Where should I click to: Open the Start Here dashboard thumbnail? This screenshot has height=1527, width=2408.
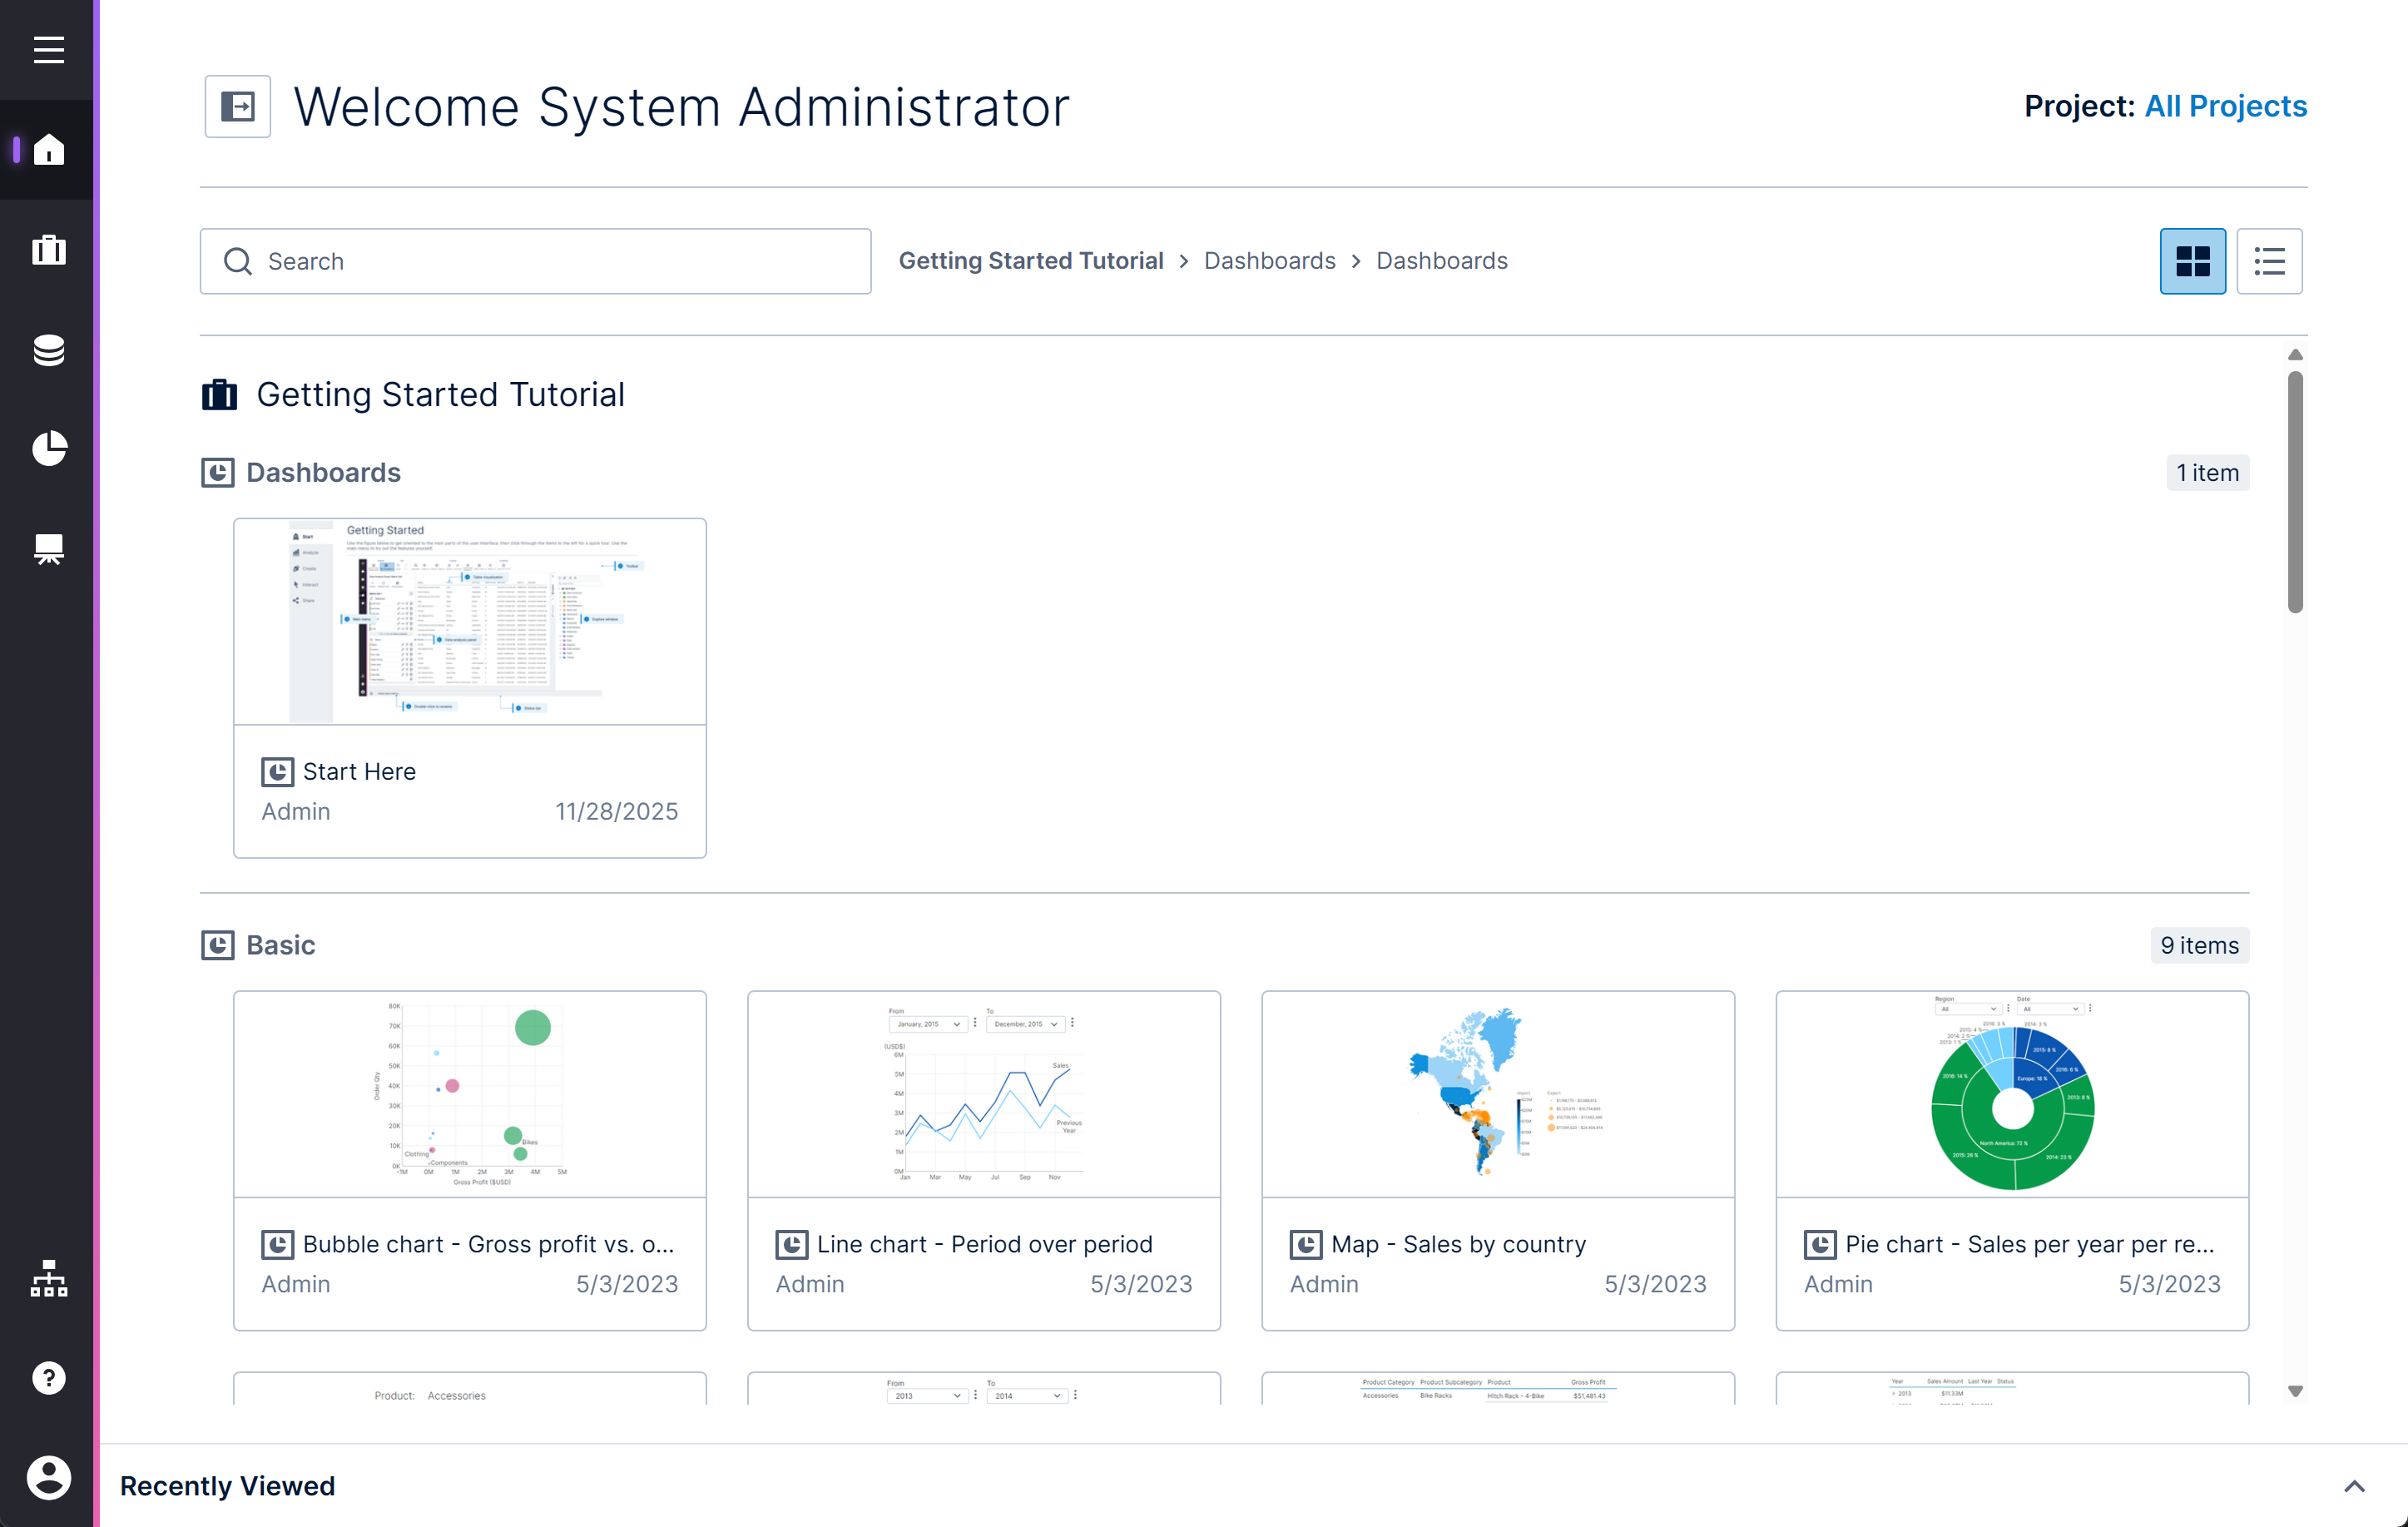pos(469,621)
